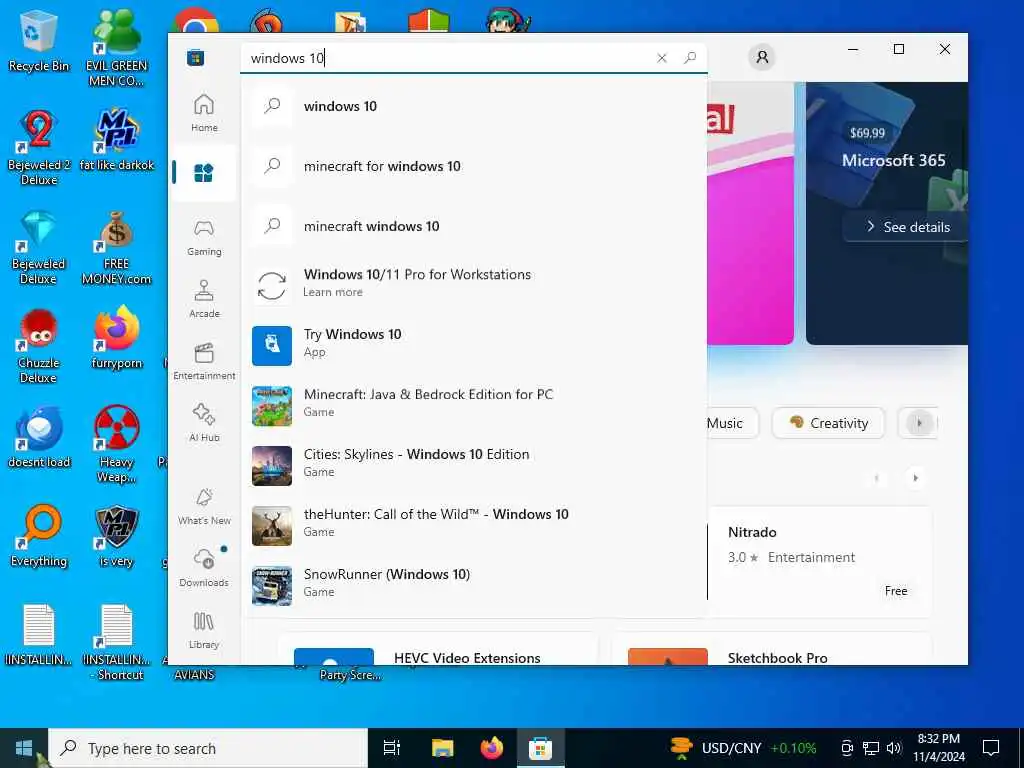Open Minecraft: Java & Bedrock Edition result
Screen dimensions: 1024x768
(x=475, y=404)
